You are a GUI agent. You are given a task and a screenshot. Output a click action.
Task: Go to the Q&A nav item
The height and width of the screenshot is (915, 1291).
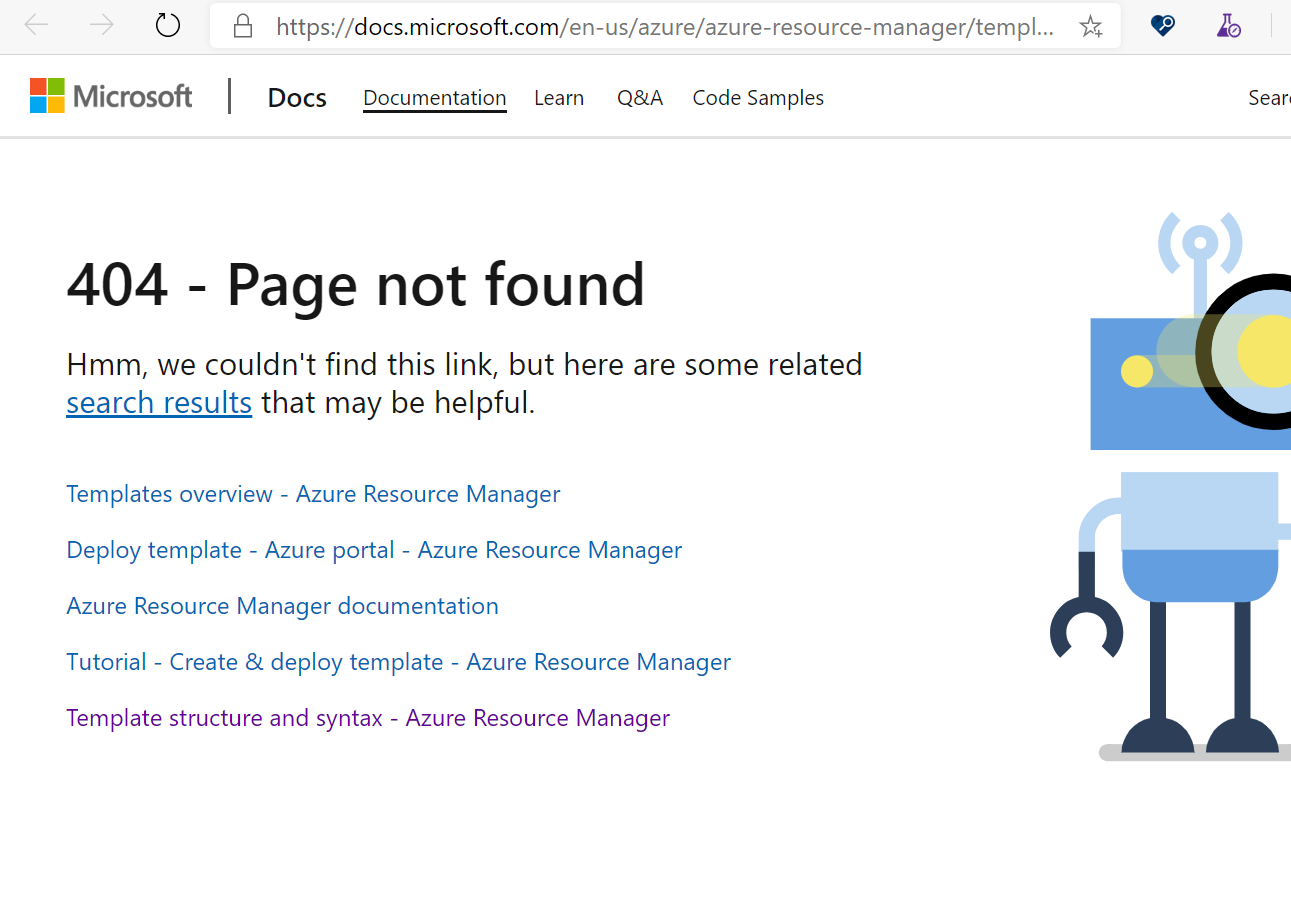point(640,98)
